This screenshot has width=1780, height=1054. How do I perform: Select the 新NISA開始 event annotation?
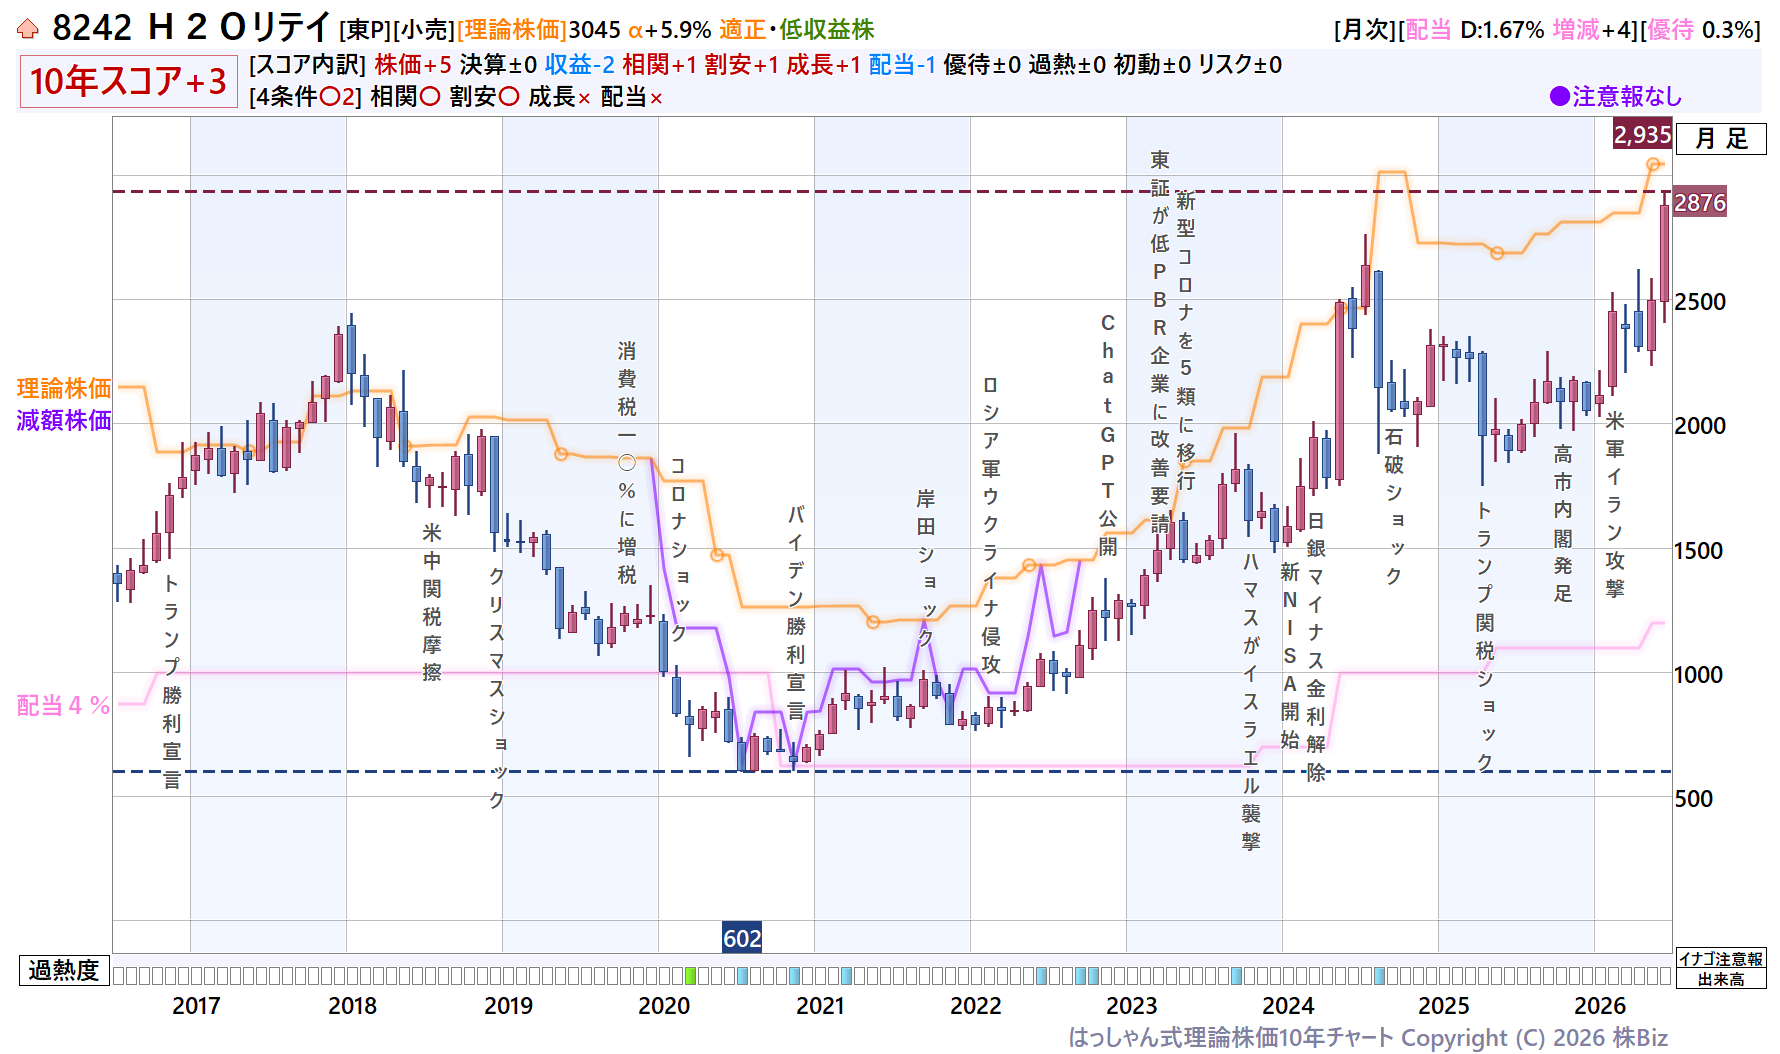1290,655
